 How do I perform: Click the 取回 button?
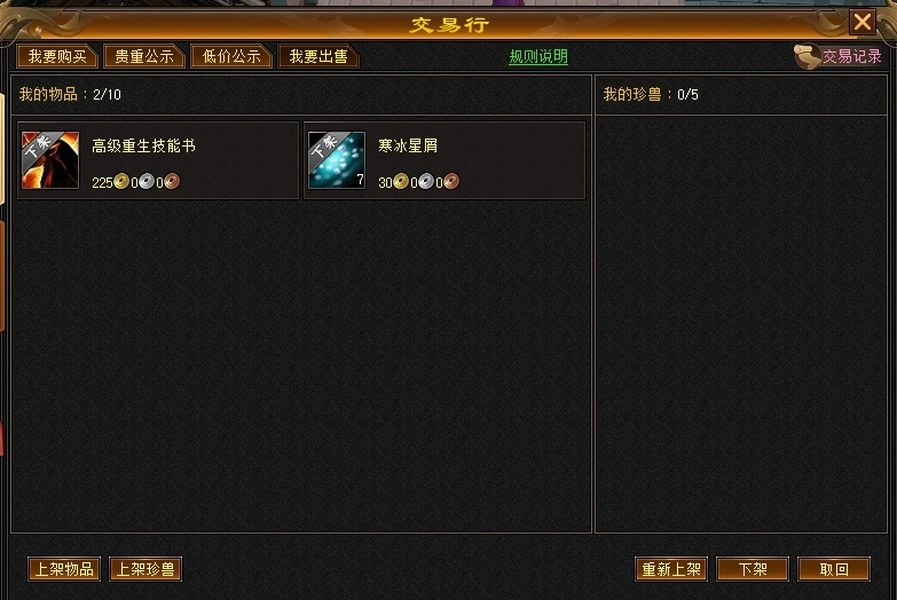point(834,569)
